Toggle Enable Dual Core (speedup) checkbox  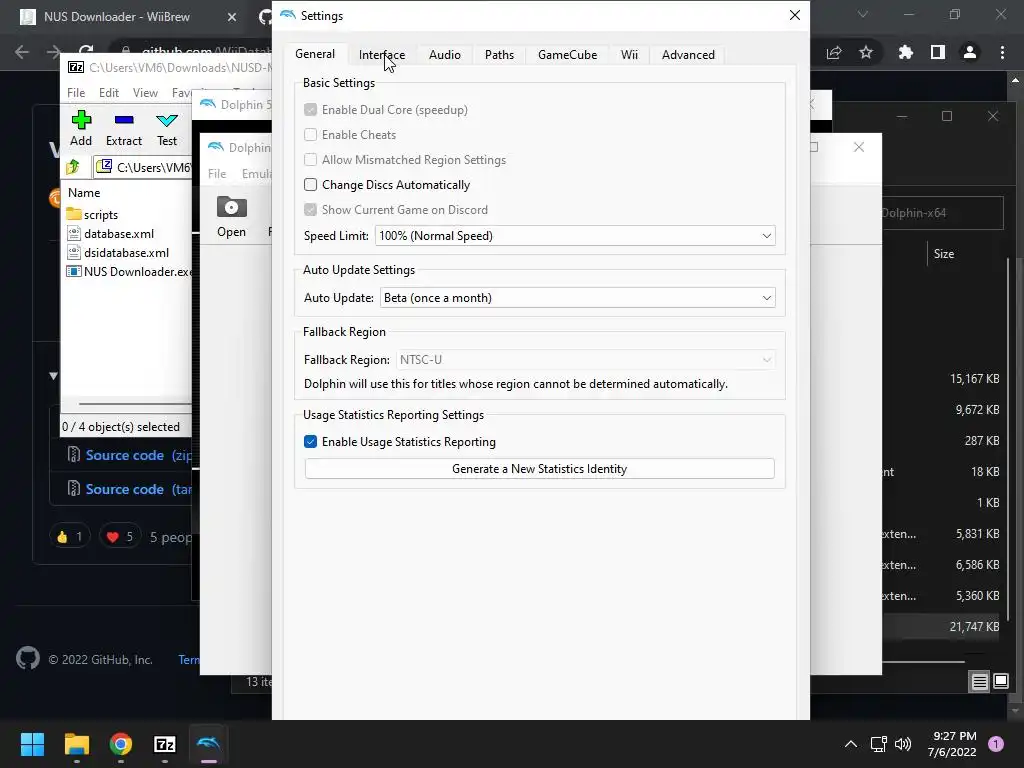[310, 110]
